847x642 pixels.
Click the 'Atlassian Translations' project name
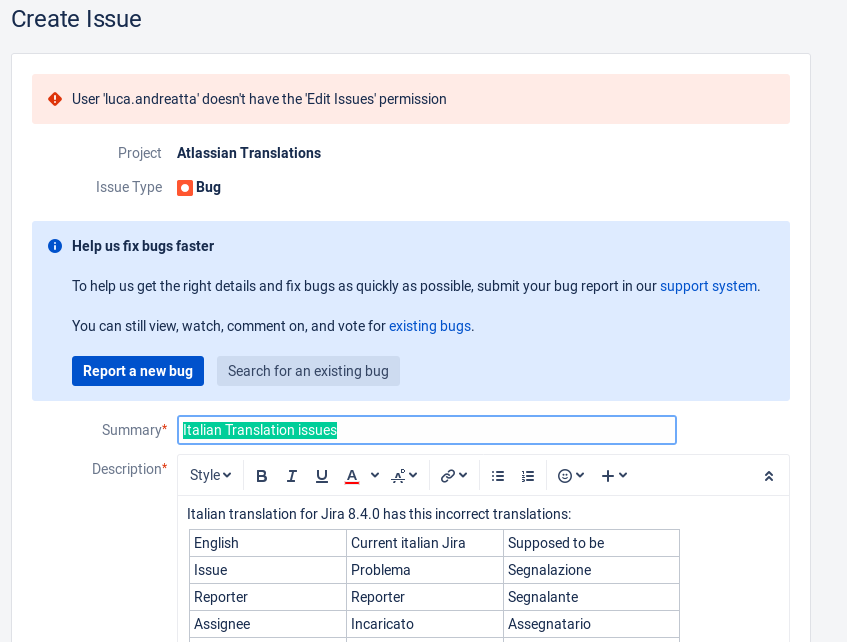click(x=249, y=153)
